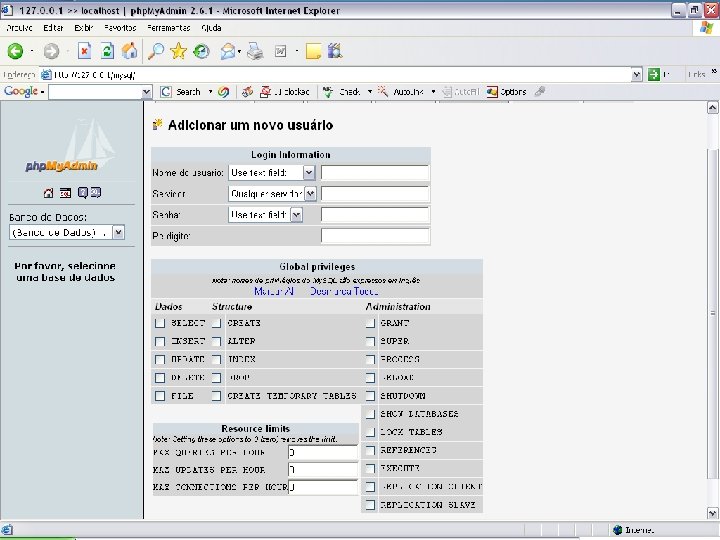Viewport: 720px width, 540px height.
Task: Open the AutoLink dropdown arrow
Action: 433,92
